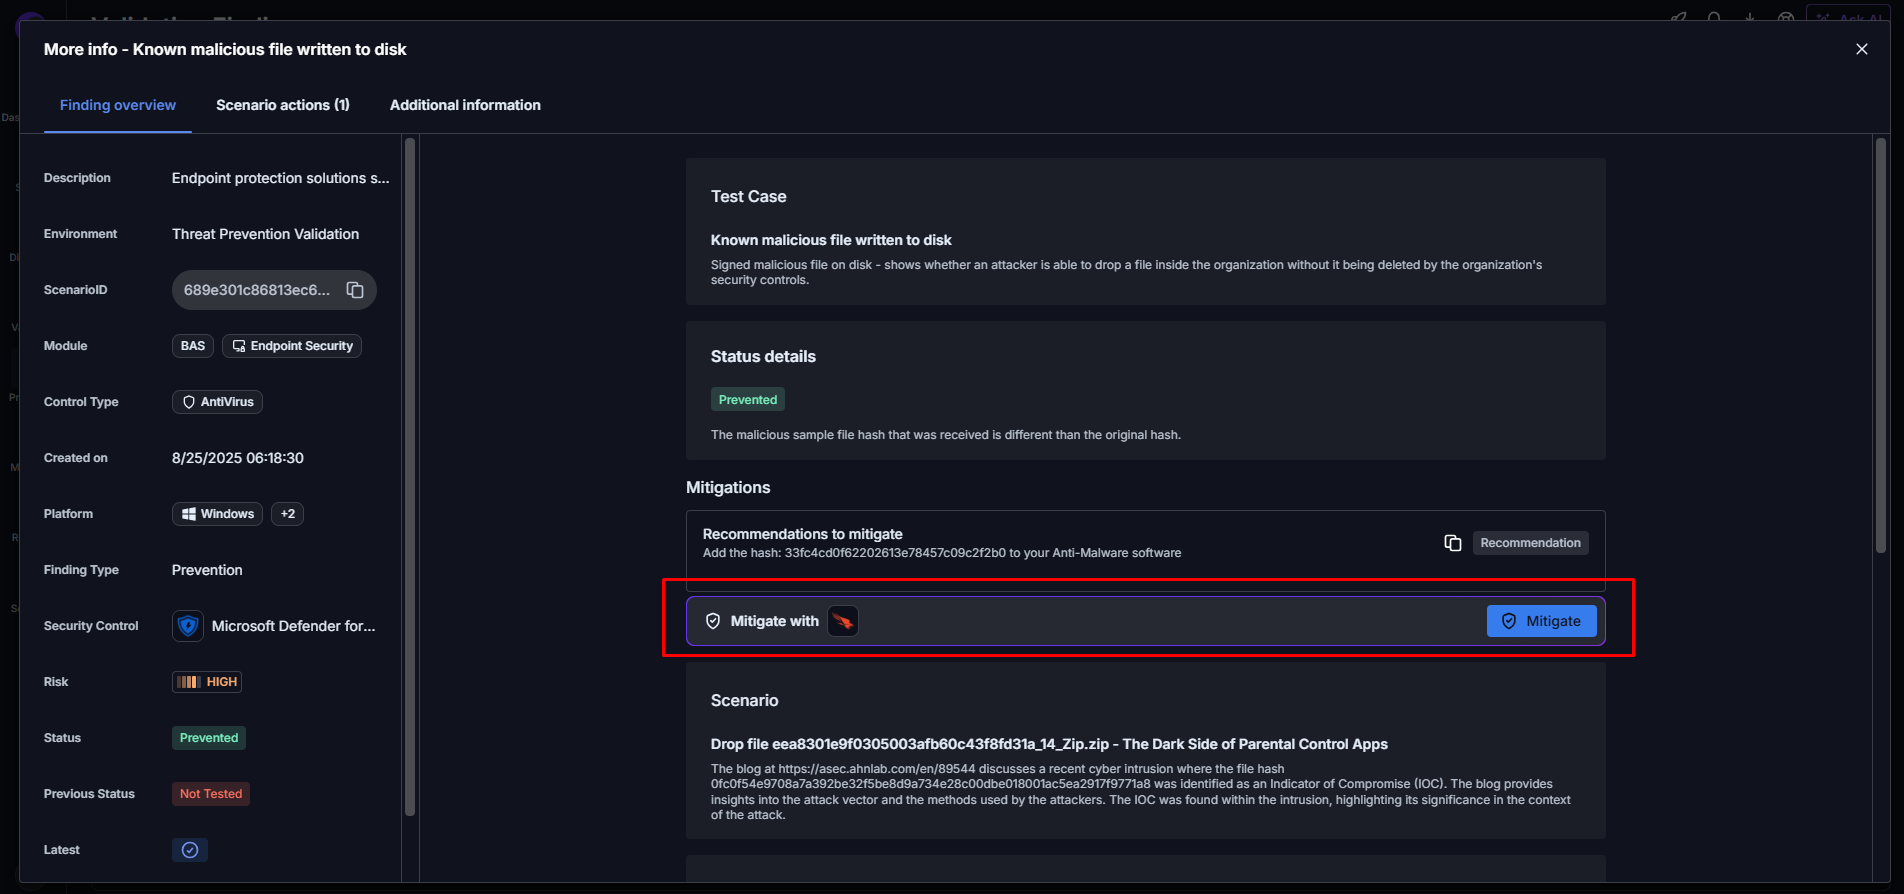This screenshot has width=1904, height=894.
Task: Open the Scenario actions (1) tab
Action: (283, 105)
